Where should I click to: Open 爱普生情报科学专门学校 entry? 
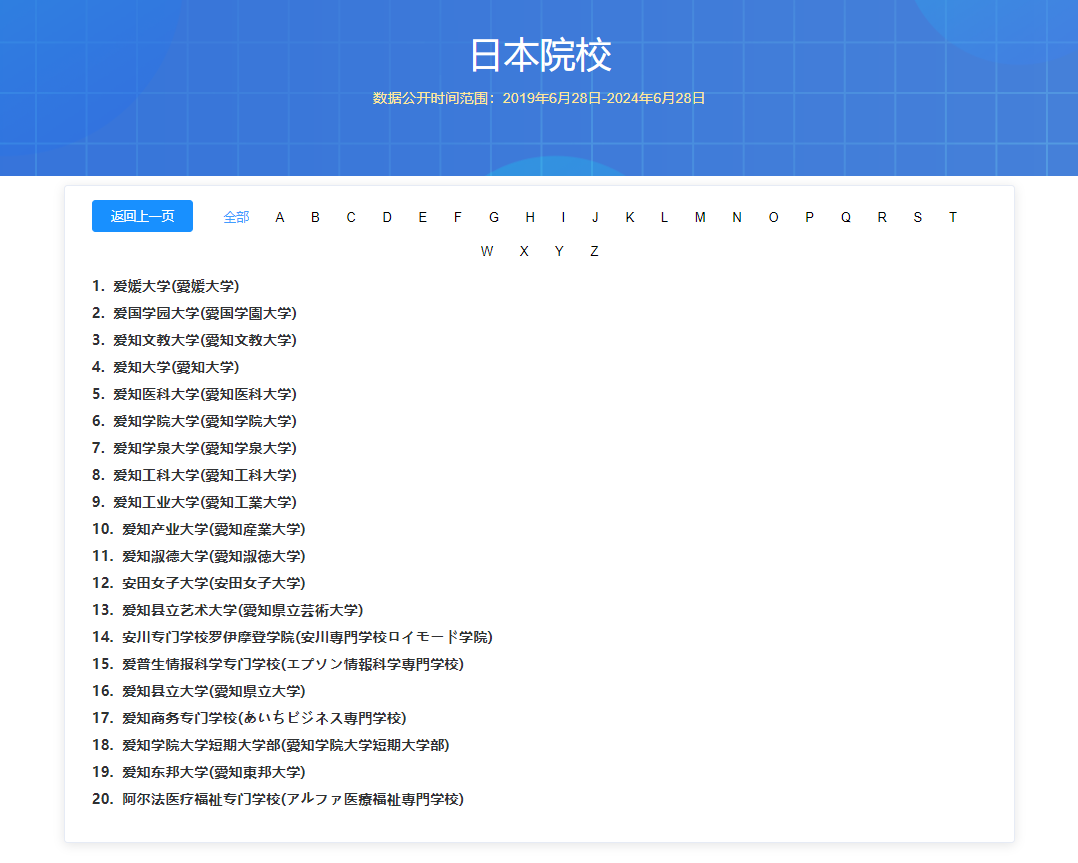click(x=293, y=664)
